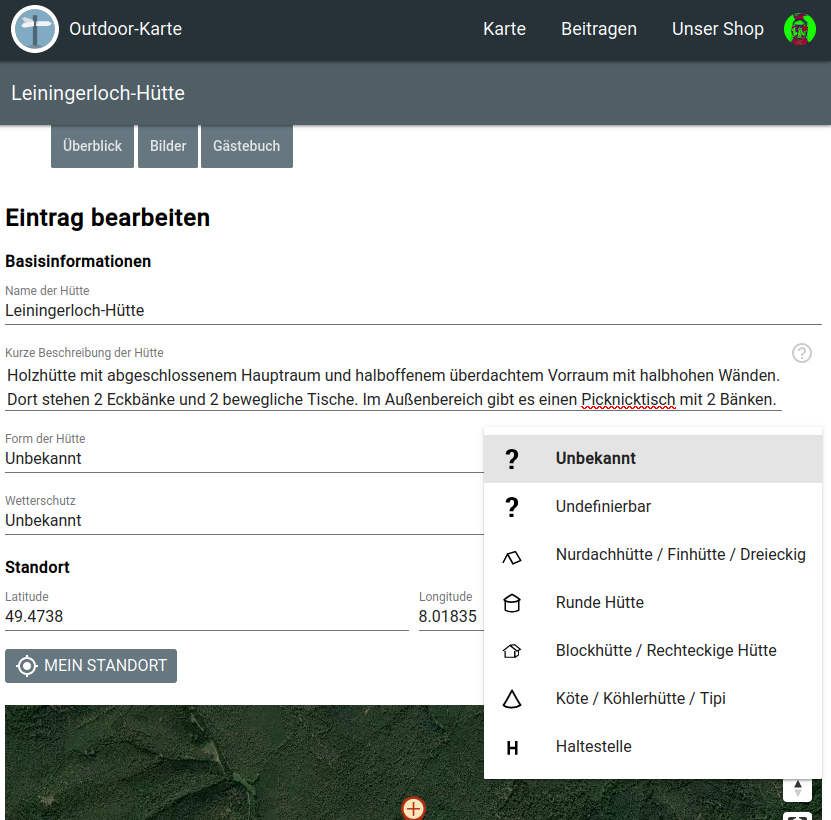The height and width of the screenshot is (820, 831).
Task: Go to the Überblick tab
Action: [x=92, y=146]
